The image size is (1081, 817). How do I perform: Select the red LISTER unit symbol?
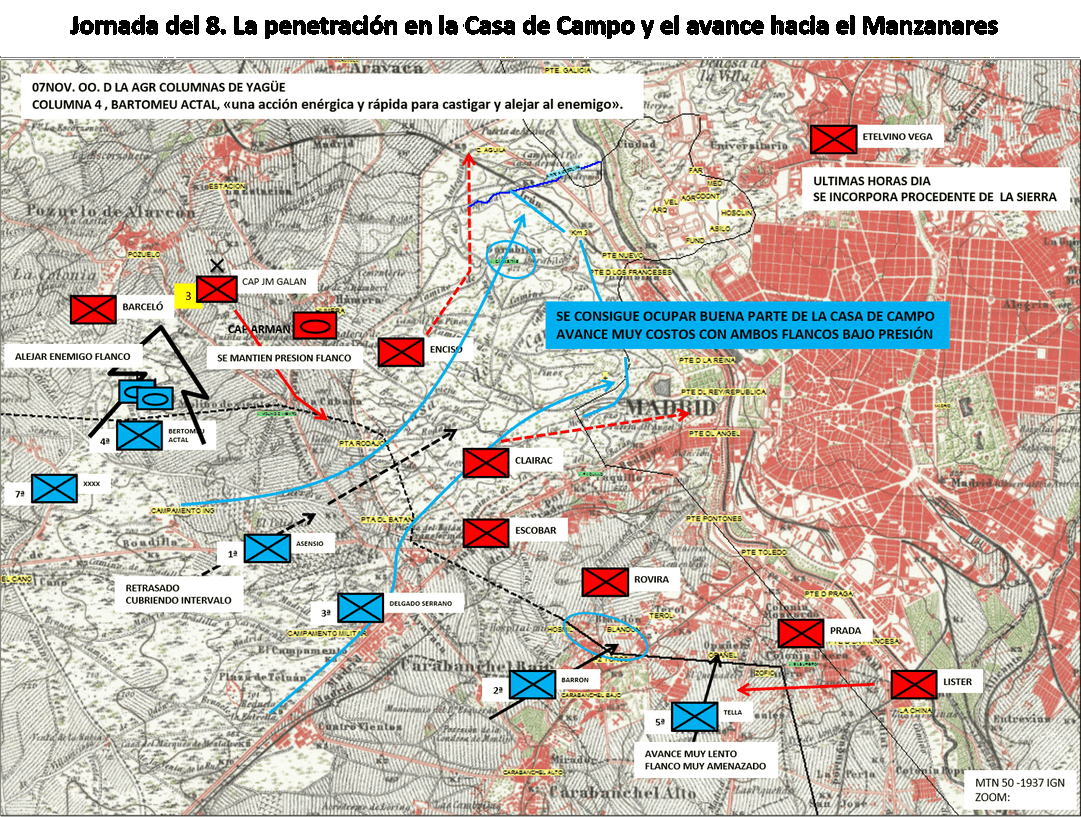click(x=913, y=685)
